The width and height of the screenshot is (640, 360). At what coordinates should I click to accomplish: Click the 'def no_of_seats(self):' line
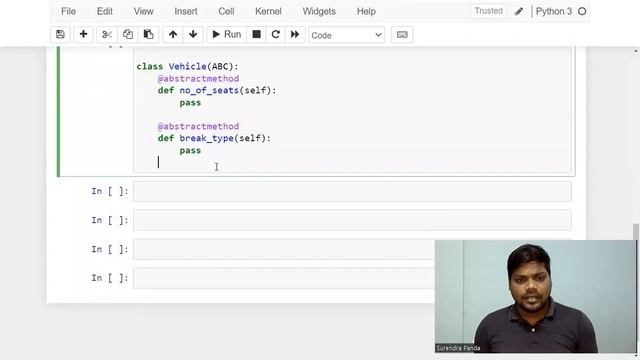[x=217, y=91]
